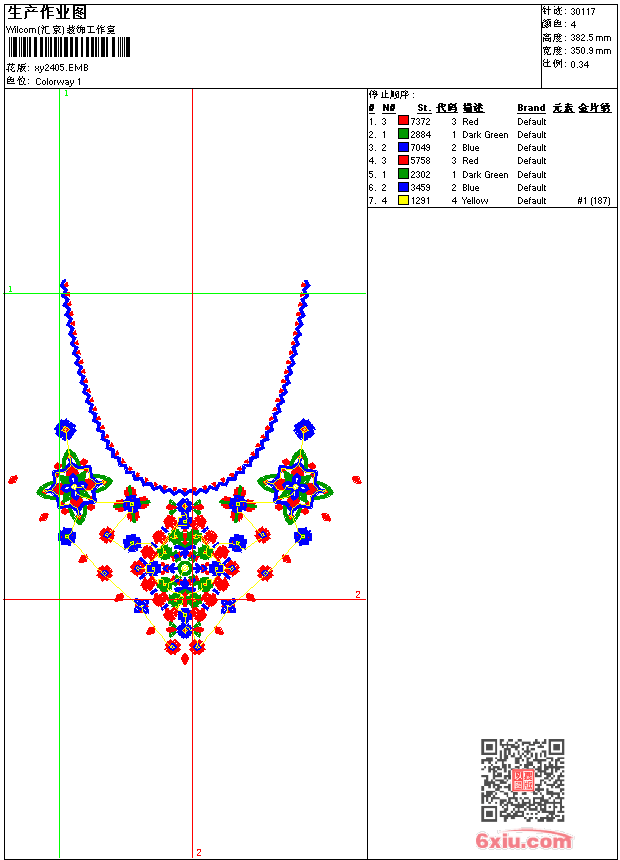The image size is (620, 860).
Task: Choose the blue swatch with 3459 stitches
Action: coord(403,187)
